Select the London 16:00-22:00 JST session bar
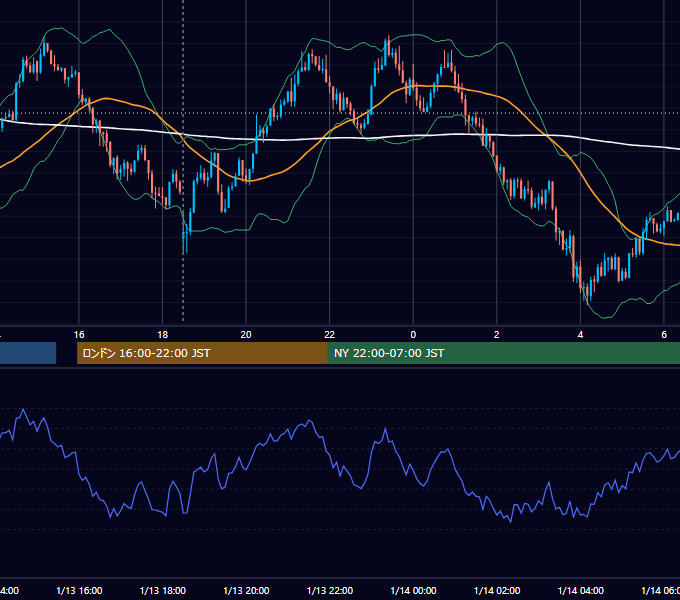 click(x=202, y=353)
